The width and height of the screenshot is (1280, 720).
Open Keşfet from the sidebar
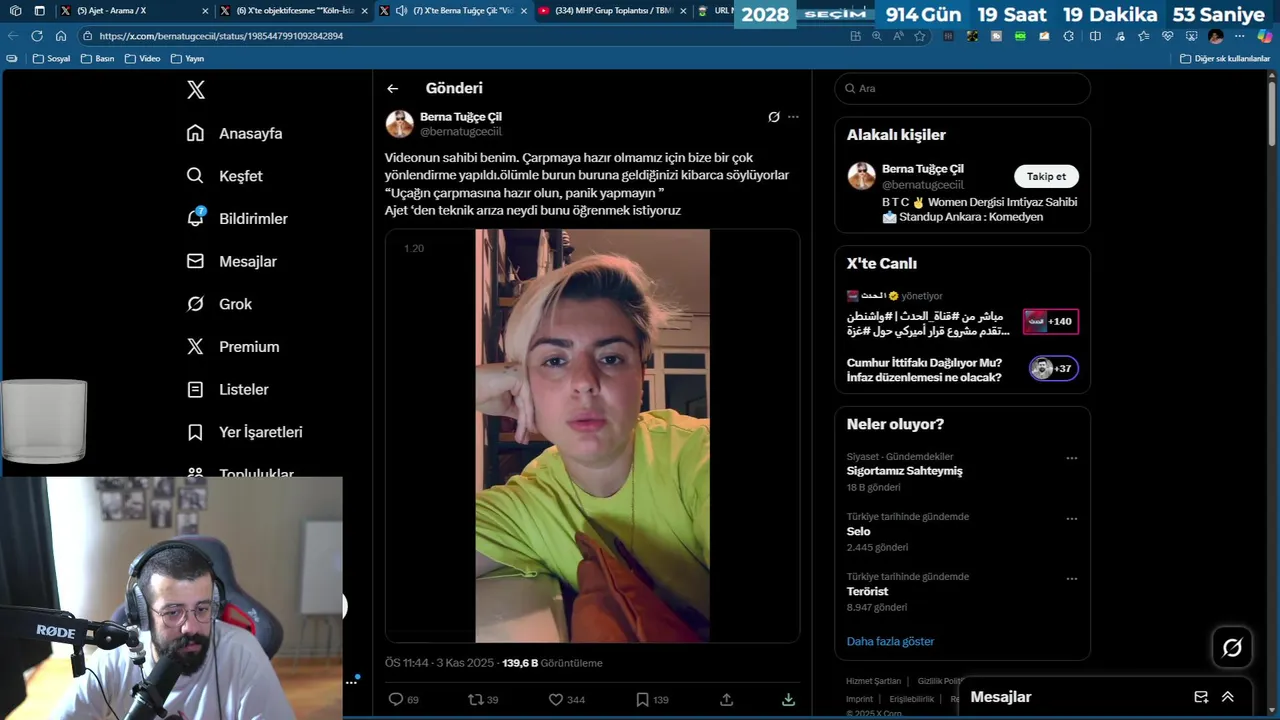coord(225,176)
